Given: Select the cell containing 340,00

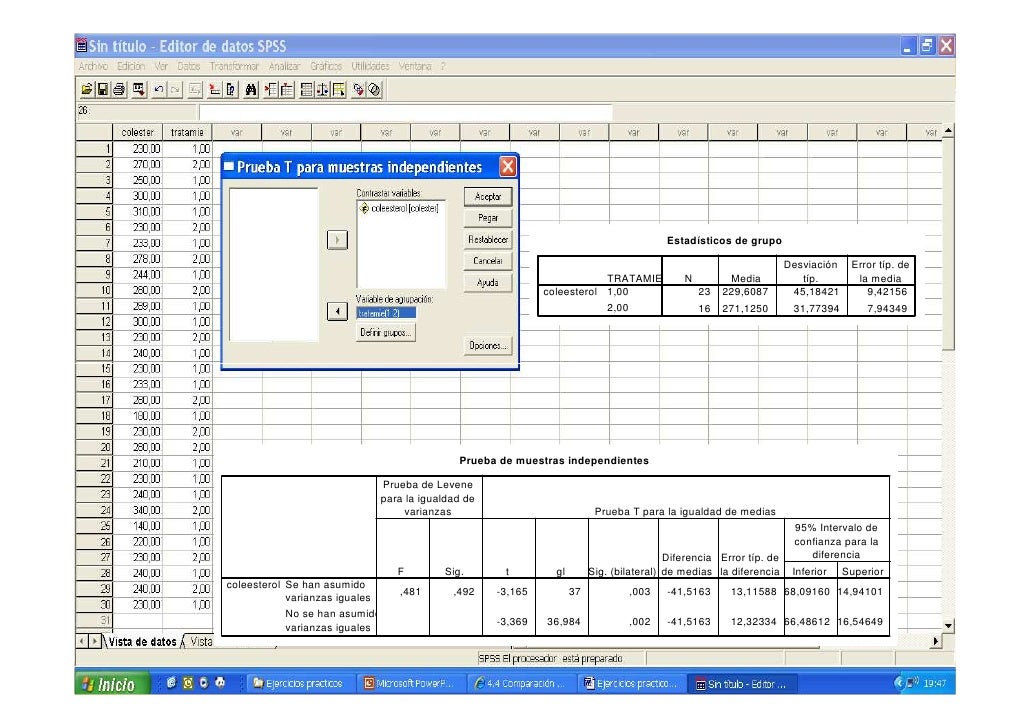Looking at the screenshot, I should pyautogui.click(x=137, y=511).
